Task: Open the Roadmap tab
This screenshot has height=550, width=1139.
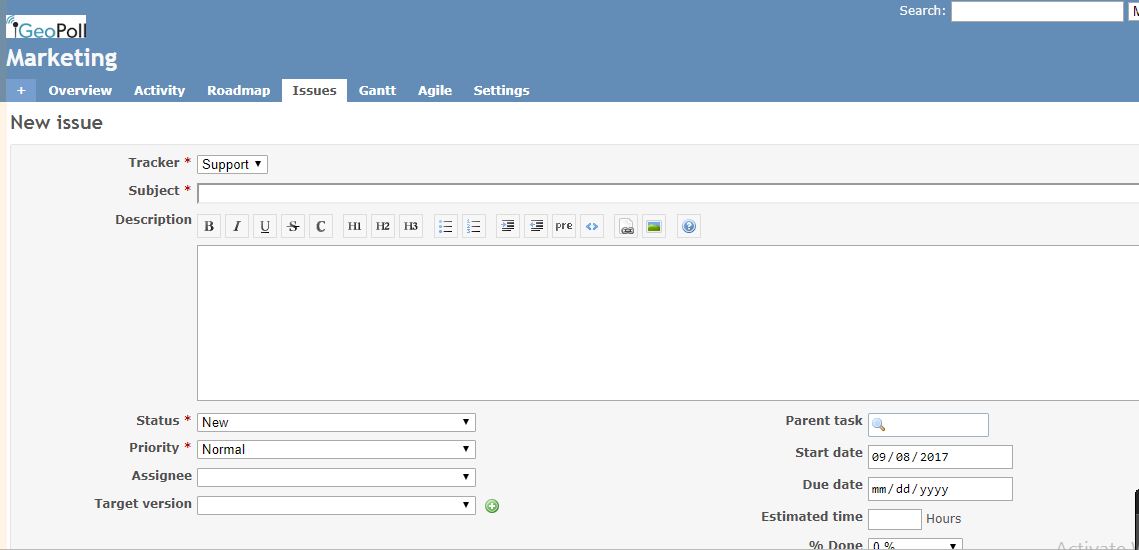Action: tap(238, 90)
